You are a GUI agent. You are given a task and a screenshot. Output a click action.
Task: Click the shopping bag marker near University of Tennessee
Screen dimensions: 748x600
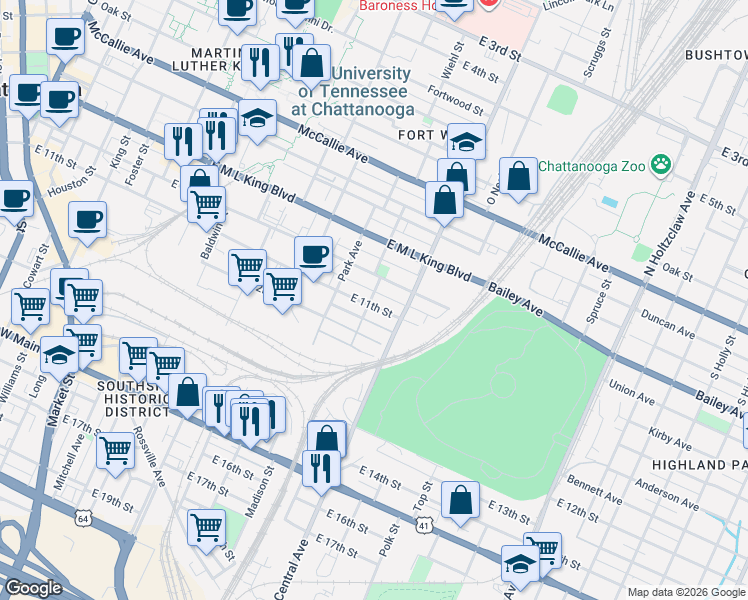pos(312,67)
